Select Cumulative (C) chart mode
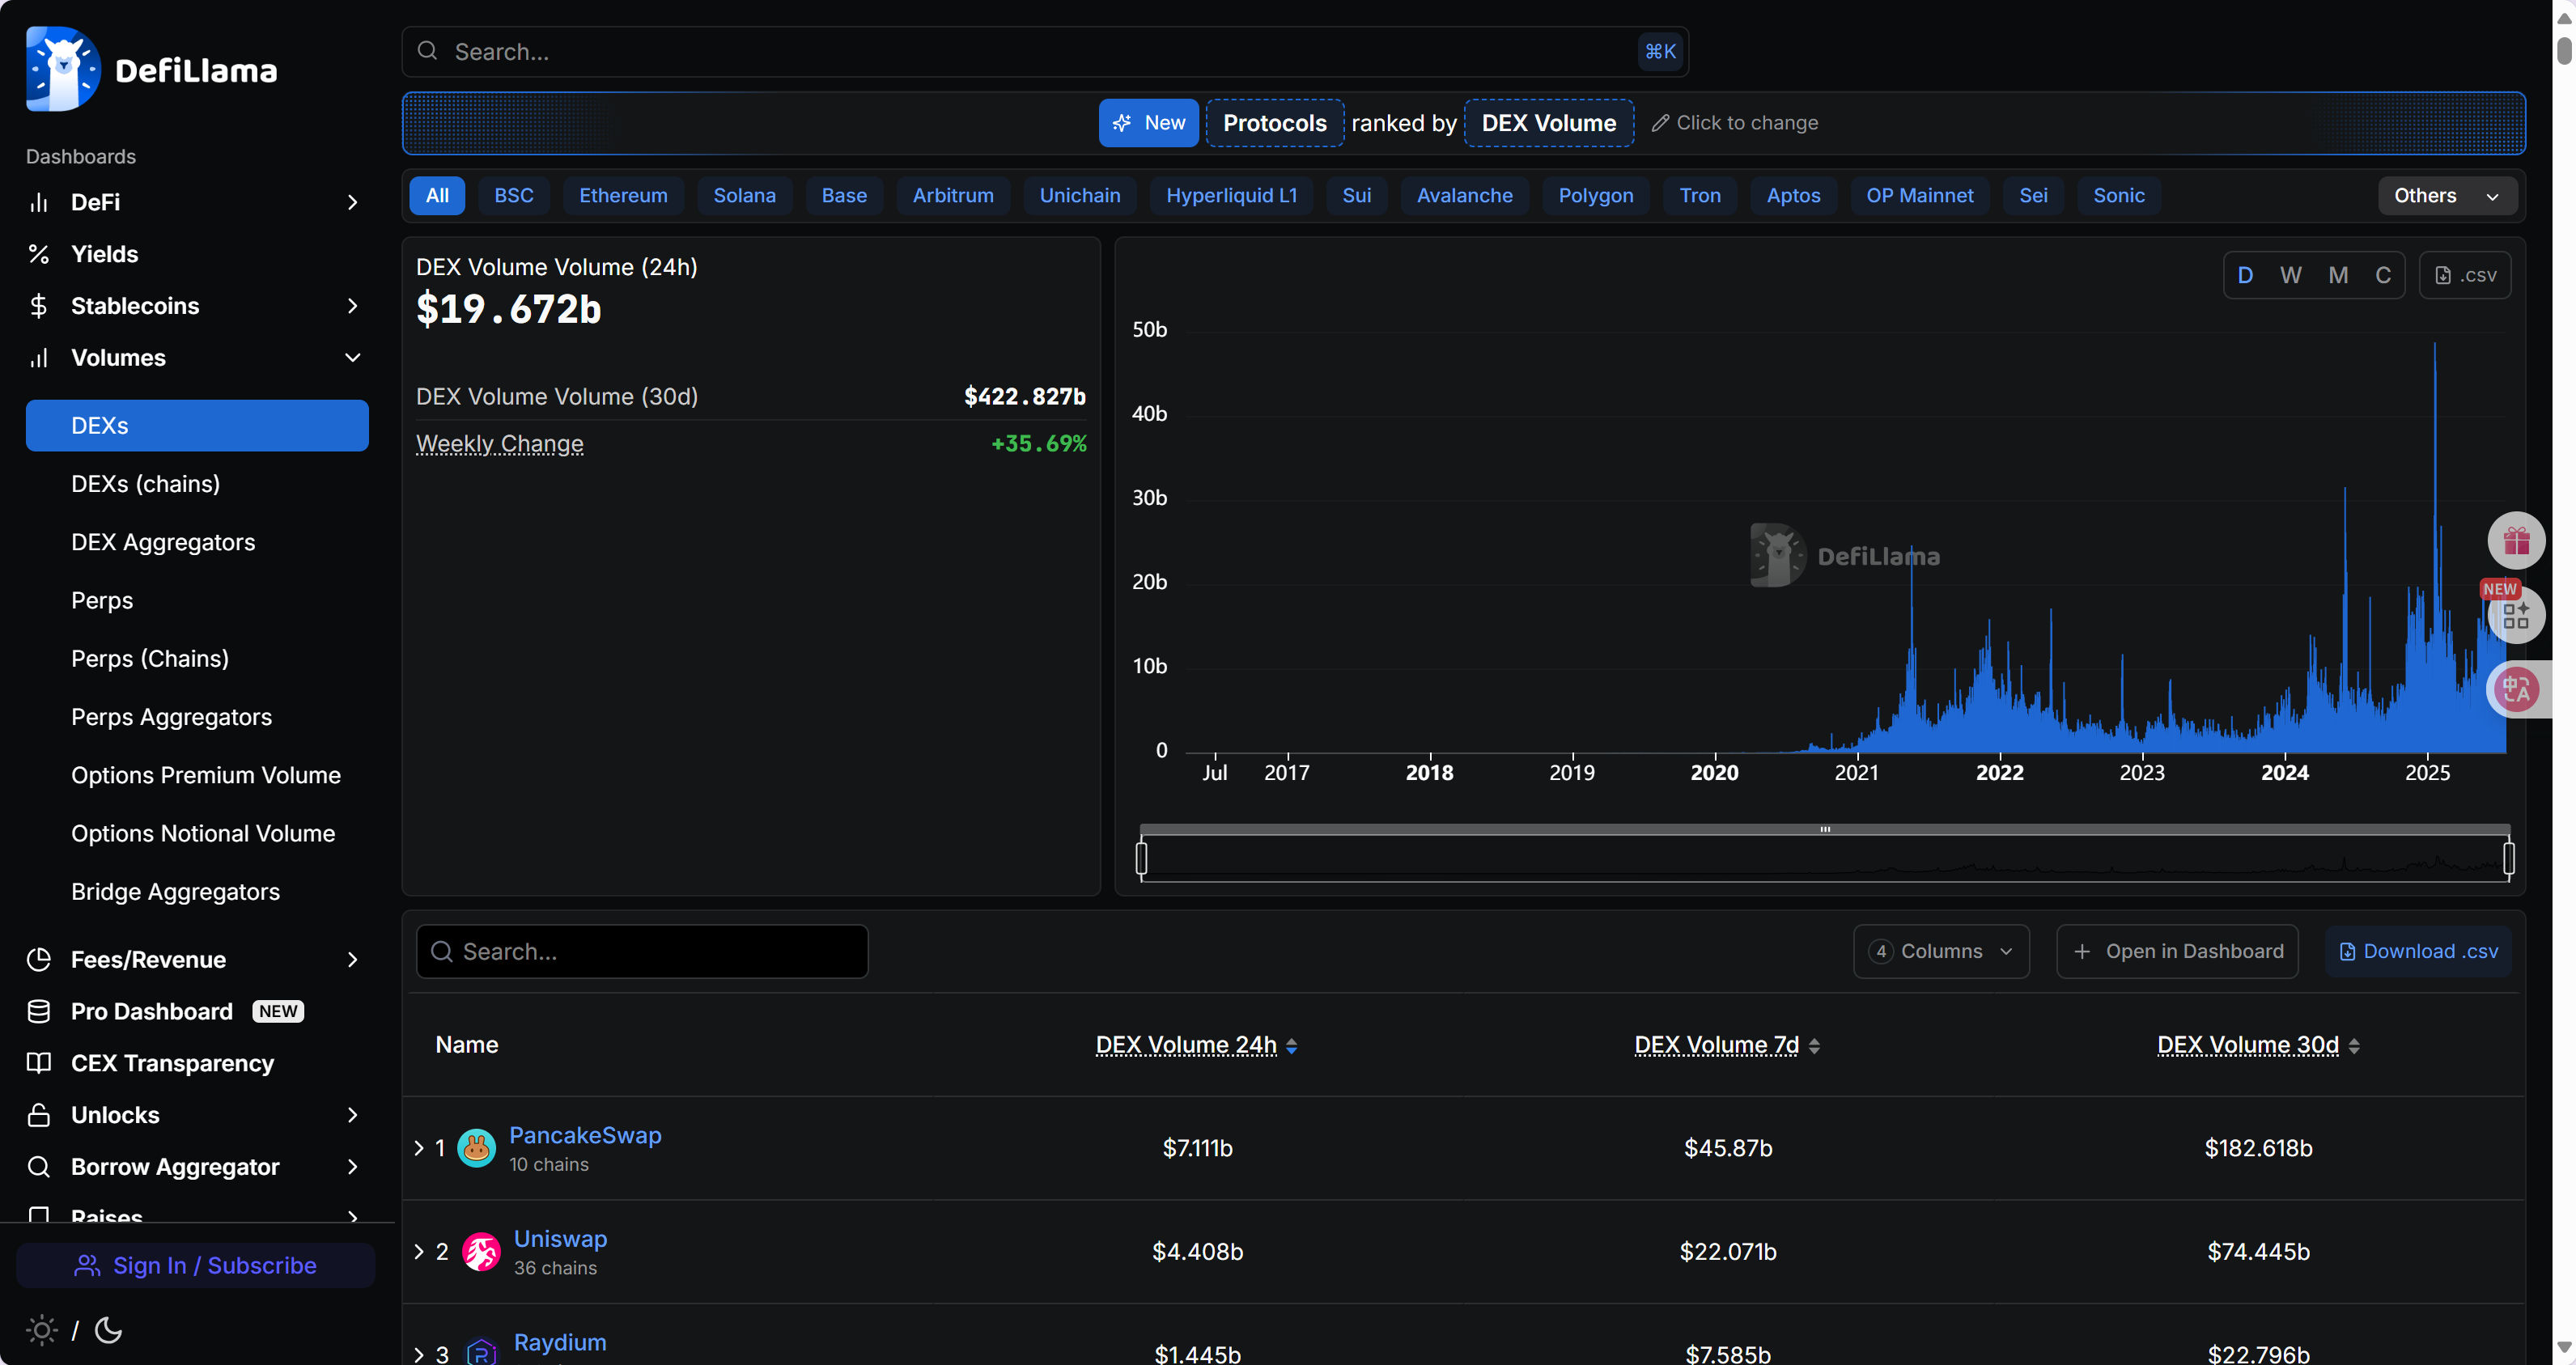Image resolution: width=2576 pixels, height=1365 pixels. [x=2383, y=275]
